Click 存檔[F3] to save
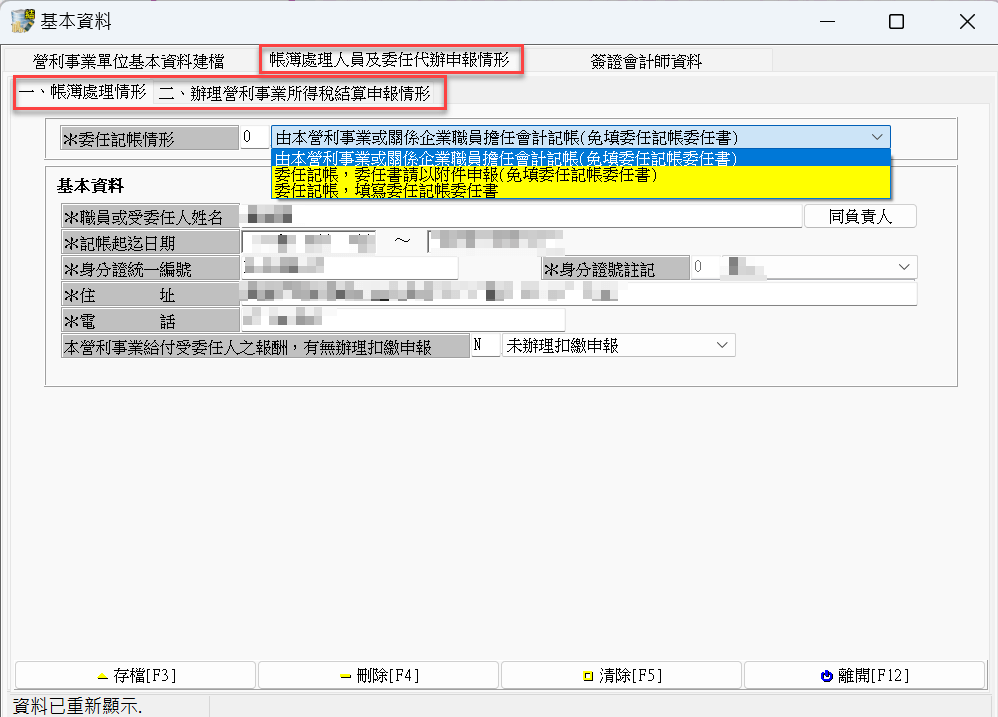Image resolution: width=998 pixels, height=717 pixels. [136, 675]
